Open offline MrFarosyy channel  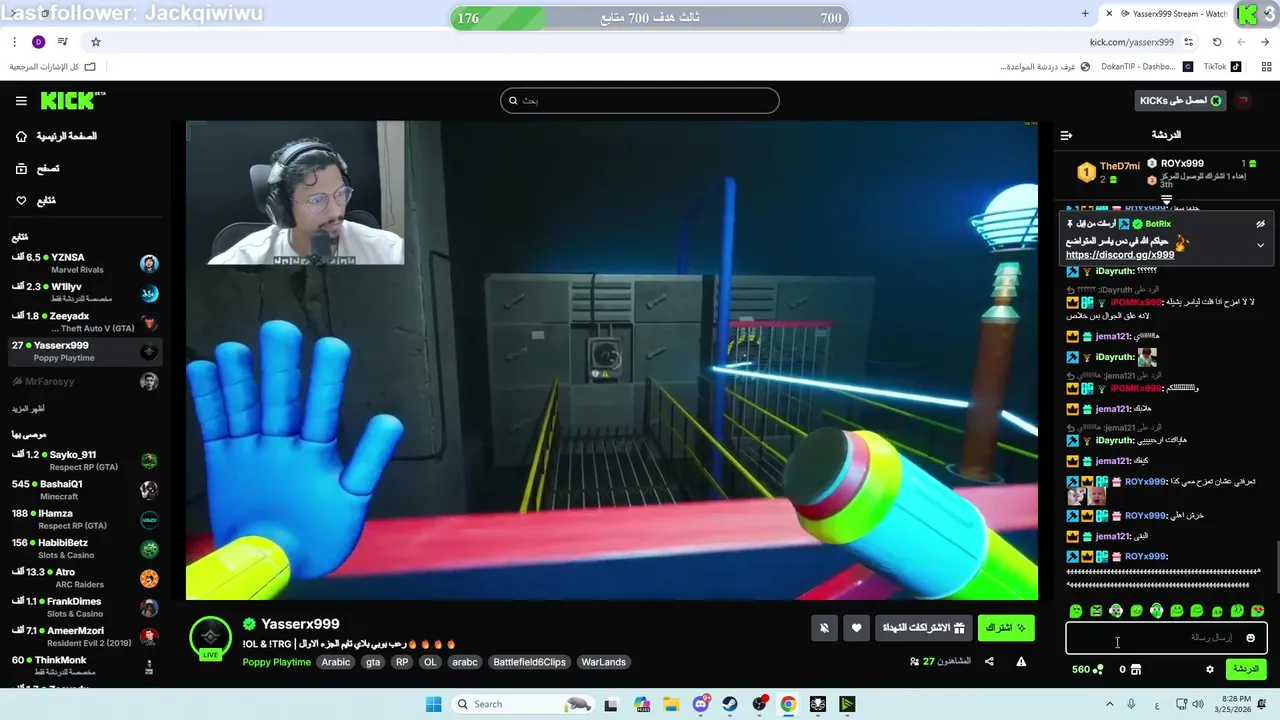(84, 381)
